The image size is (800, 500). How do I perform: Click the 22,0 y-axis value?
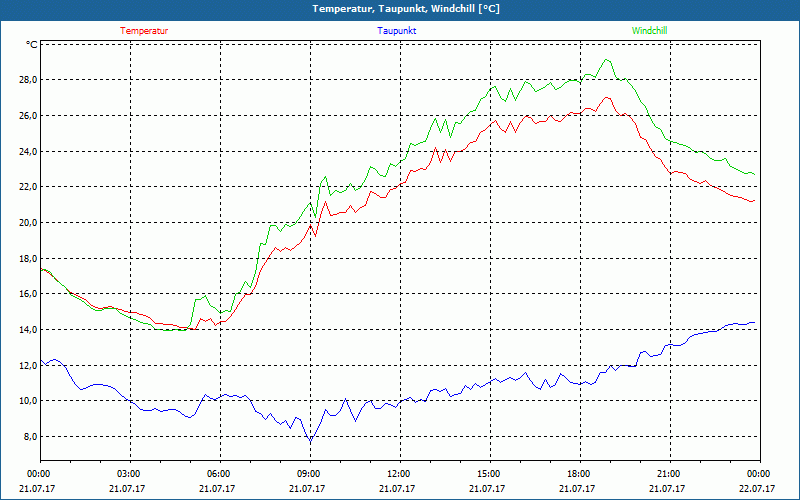pos(29,187)
